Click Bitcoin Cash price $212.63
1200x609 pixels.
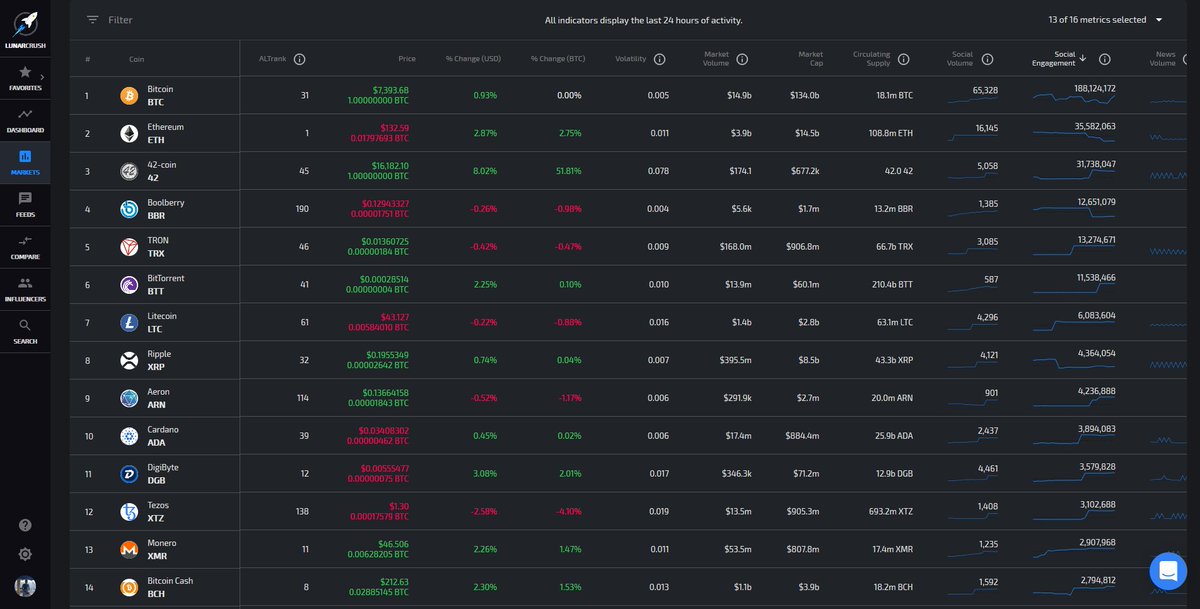pyautogui.click(x=394, y=581)
